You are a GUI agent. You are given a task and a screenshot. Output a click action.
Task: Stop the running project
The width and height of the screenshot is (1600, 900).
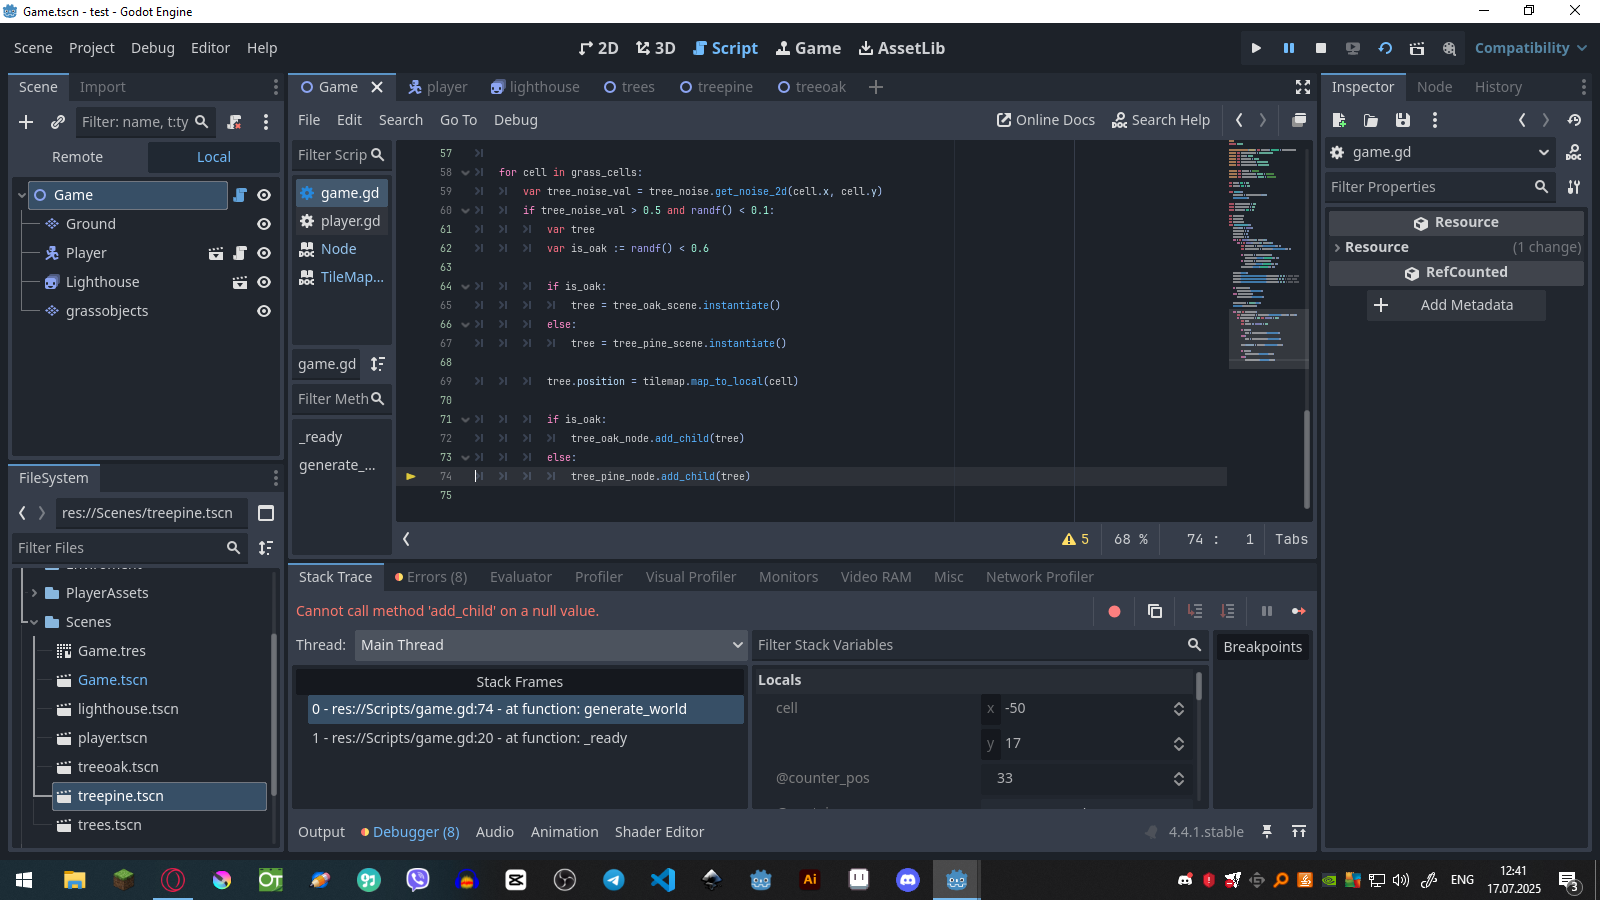click(1321, 48)
